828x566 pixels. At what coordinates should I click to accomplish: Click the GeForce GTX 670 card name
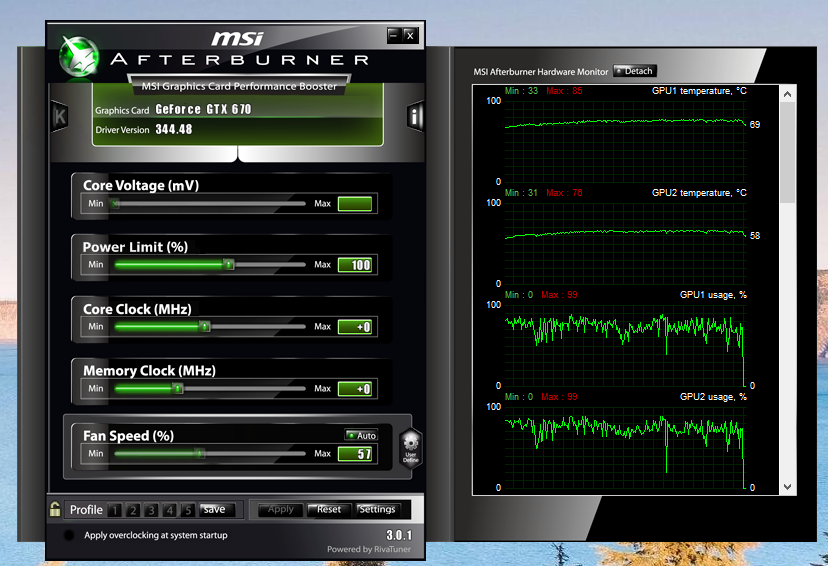pos(203,109)
